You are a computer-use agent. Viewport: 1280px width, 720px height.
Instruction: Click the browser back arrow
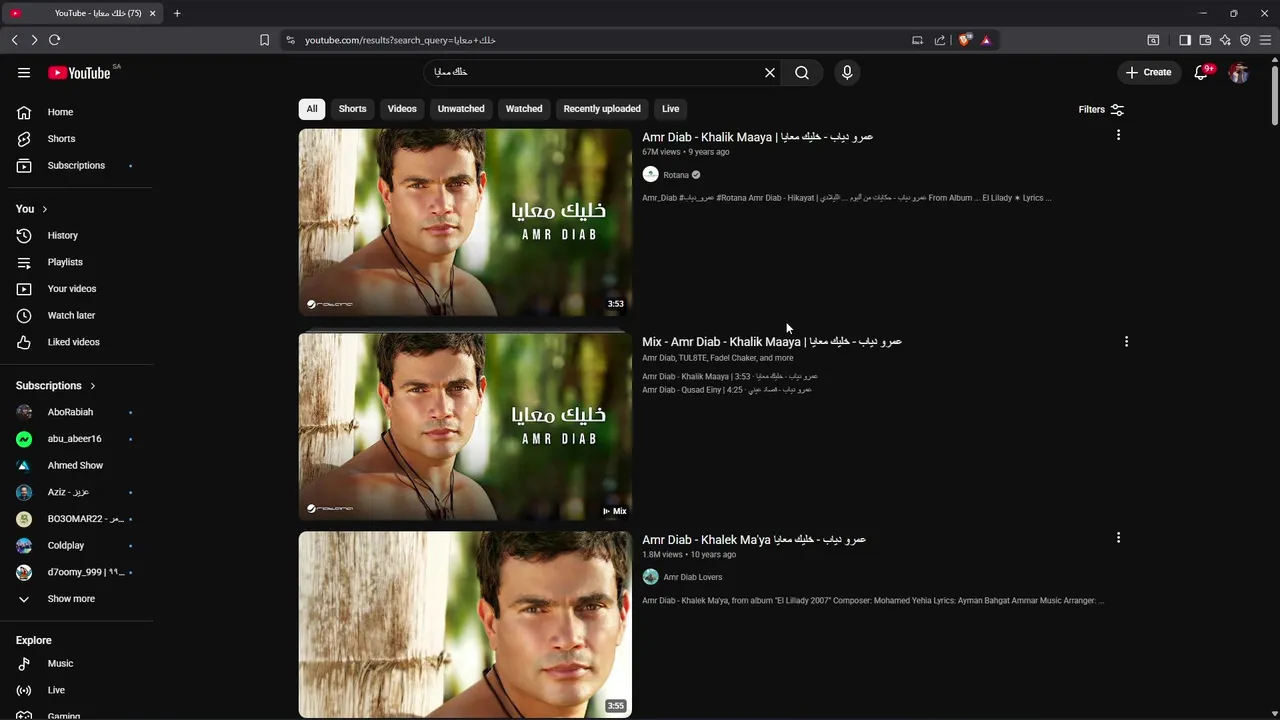coord(14,40)
